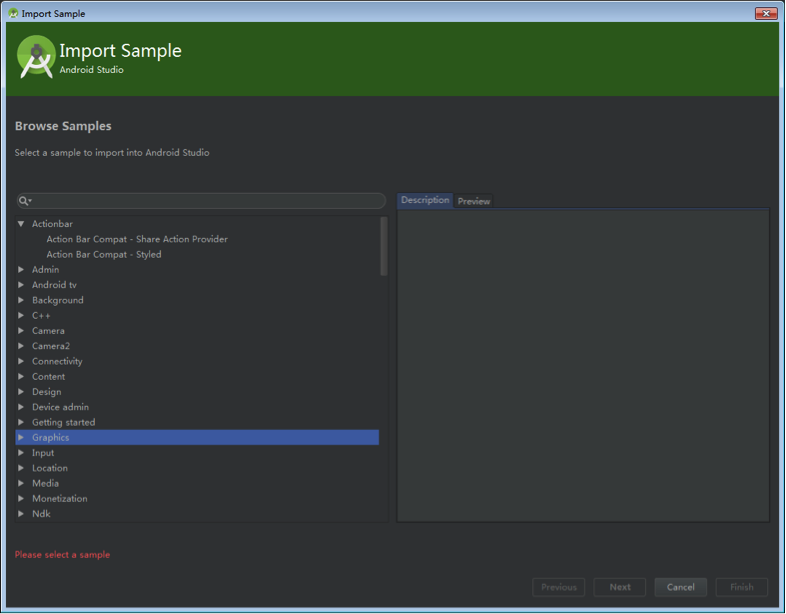Expand the Monetization category arrow

[21, 499]
